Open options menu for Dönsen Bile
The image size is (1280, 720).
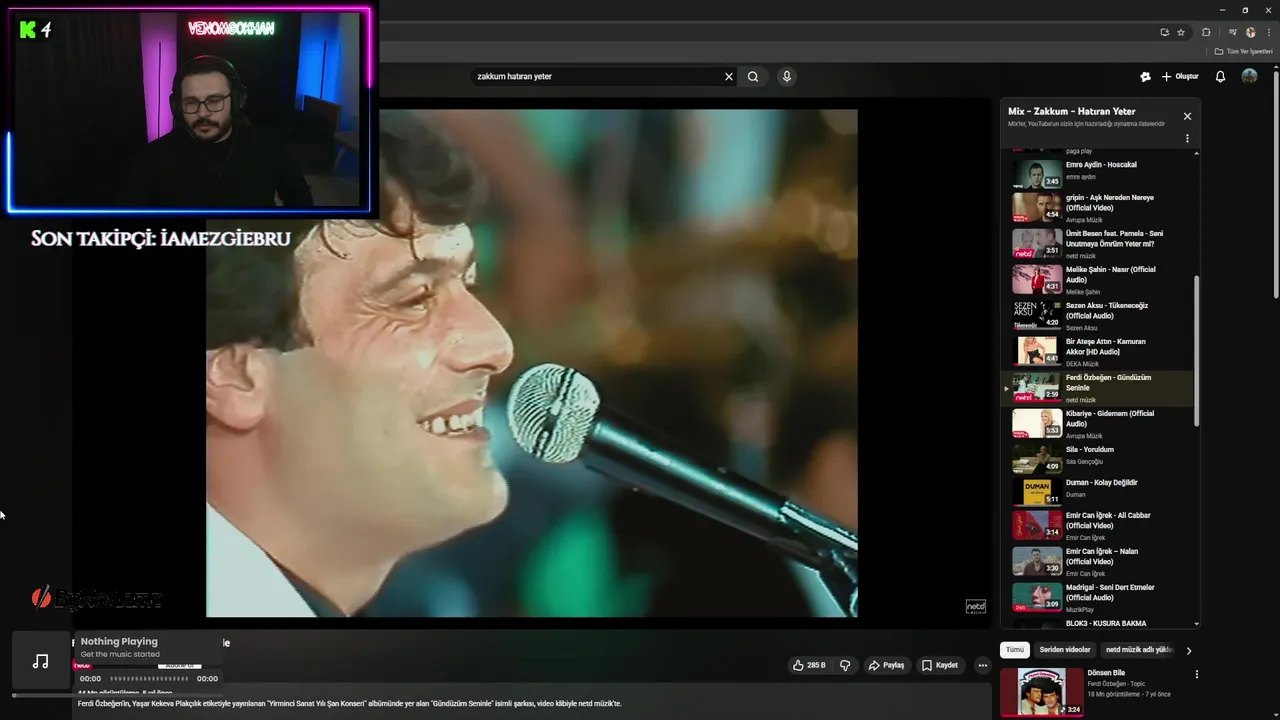click(1196, 675)
